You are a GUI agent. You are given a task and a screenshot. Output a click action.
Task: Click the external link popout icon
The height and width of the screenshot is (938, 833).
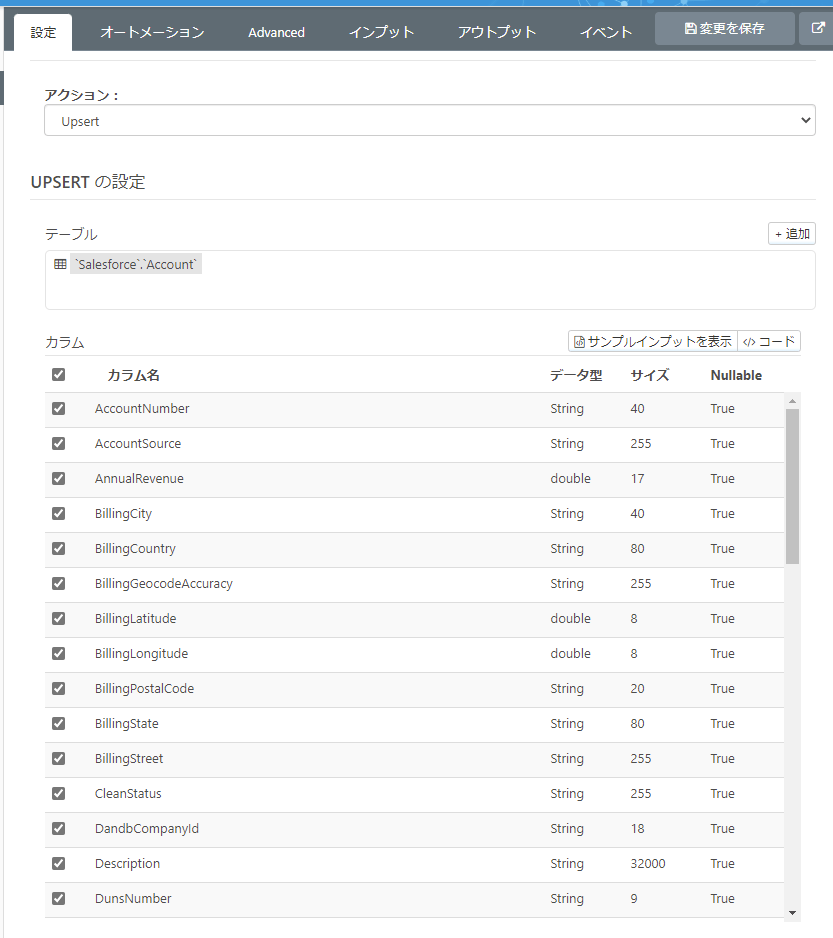(x=815, y=29)
